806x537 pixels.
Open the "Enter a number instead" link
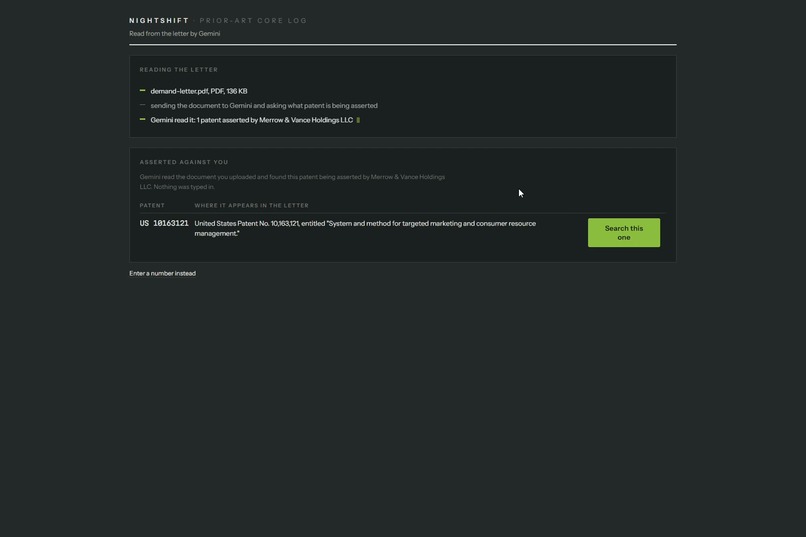coord(162,273)
